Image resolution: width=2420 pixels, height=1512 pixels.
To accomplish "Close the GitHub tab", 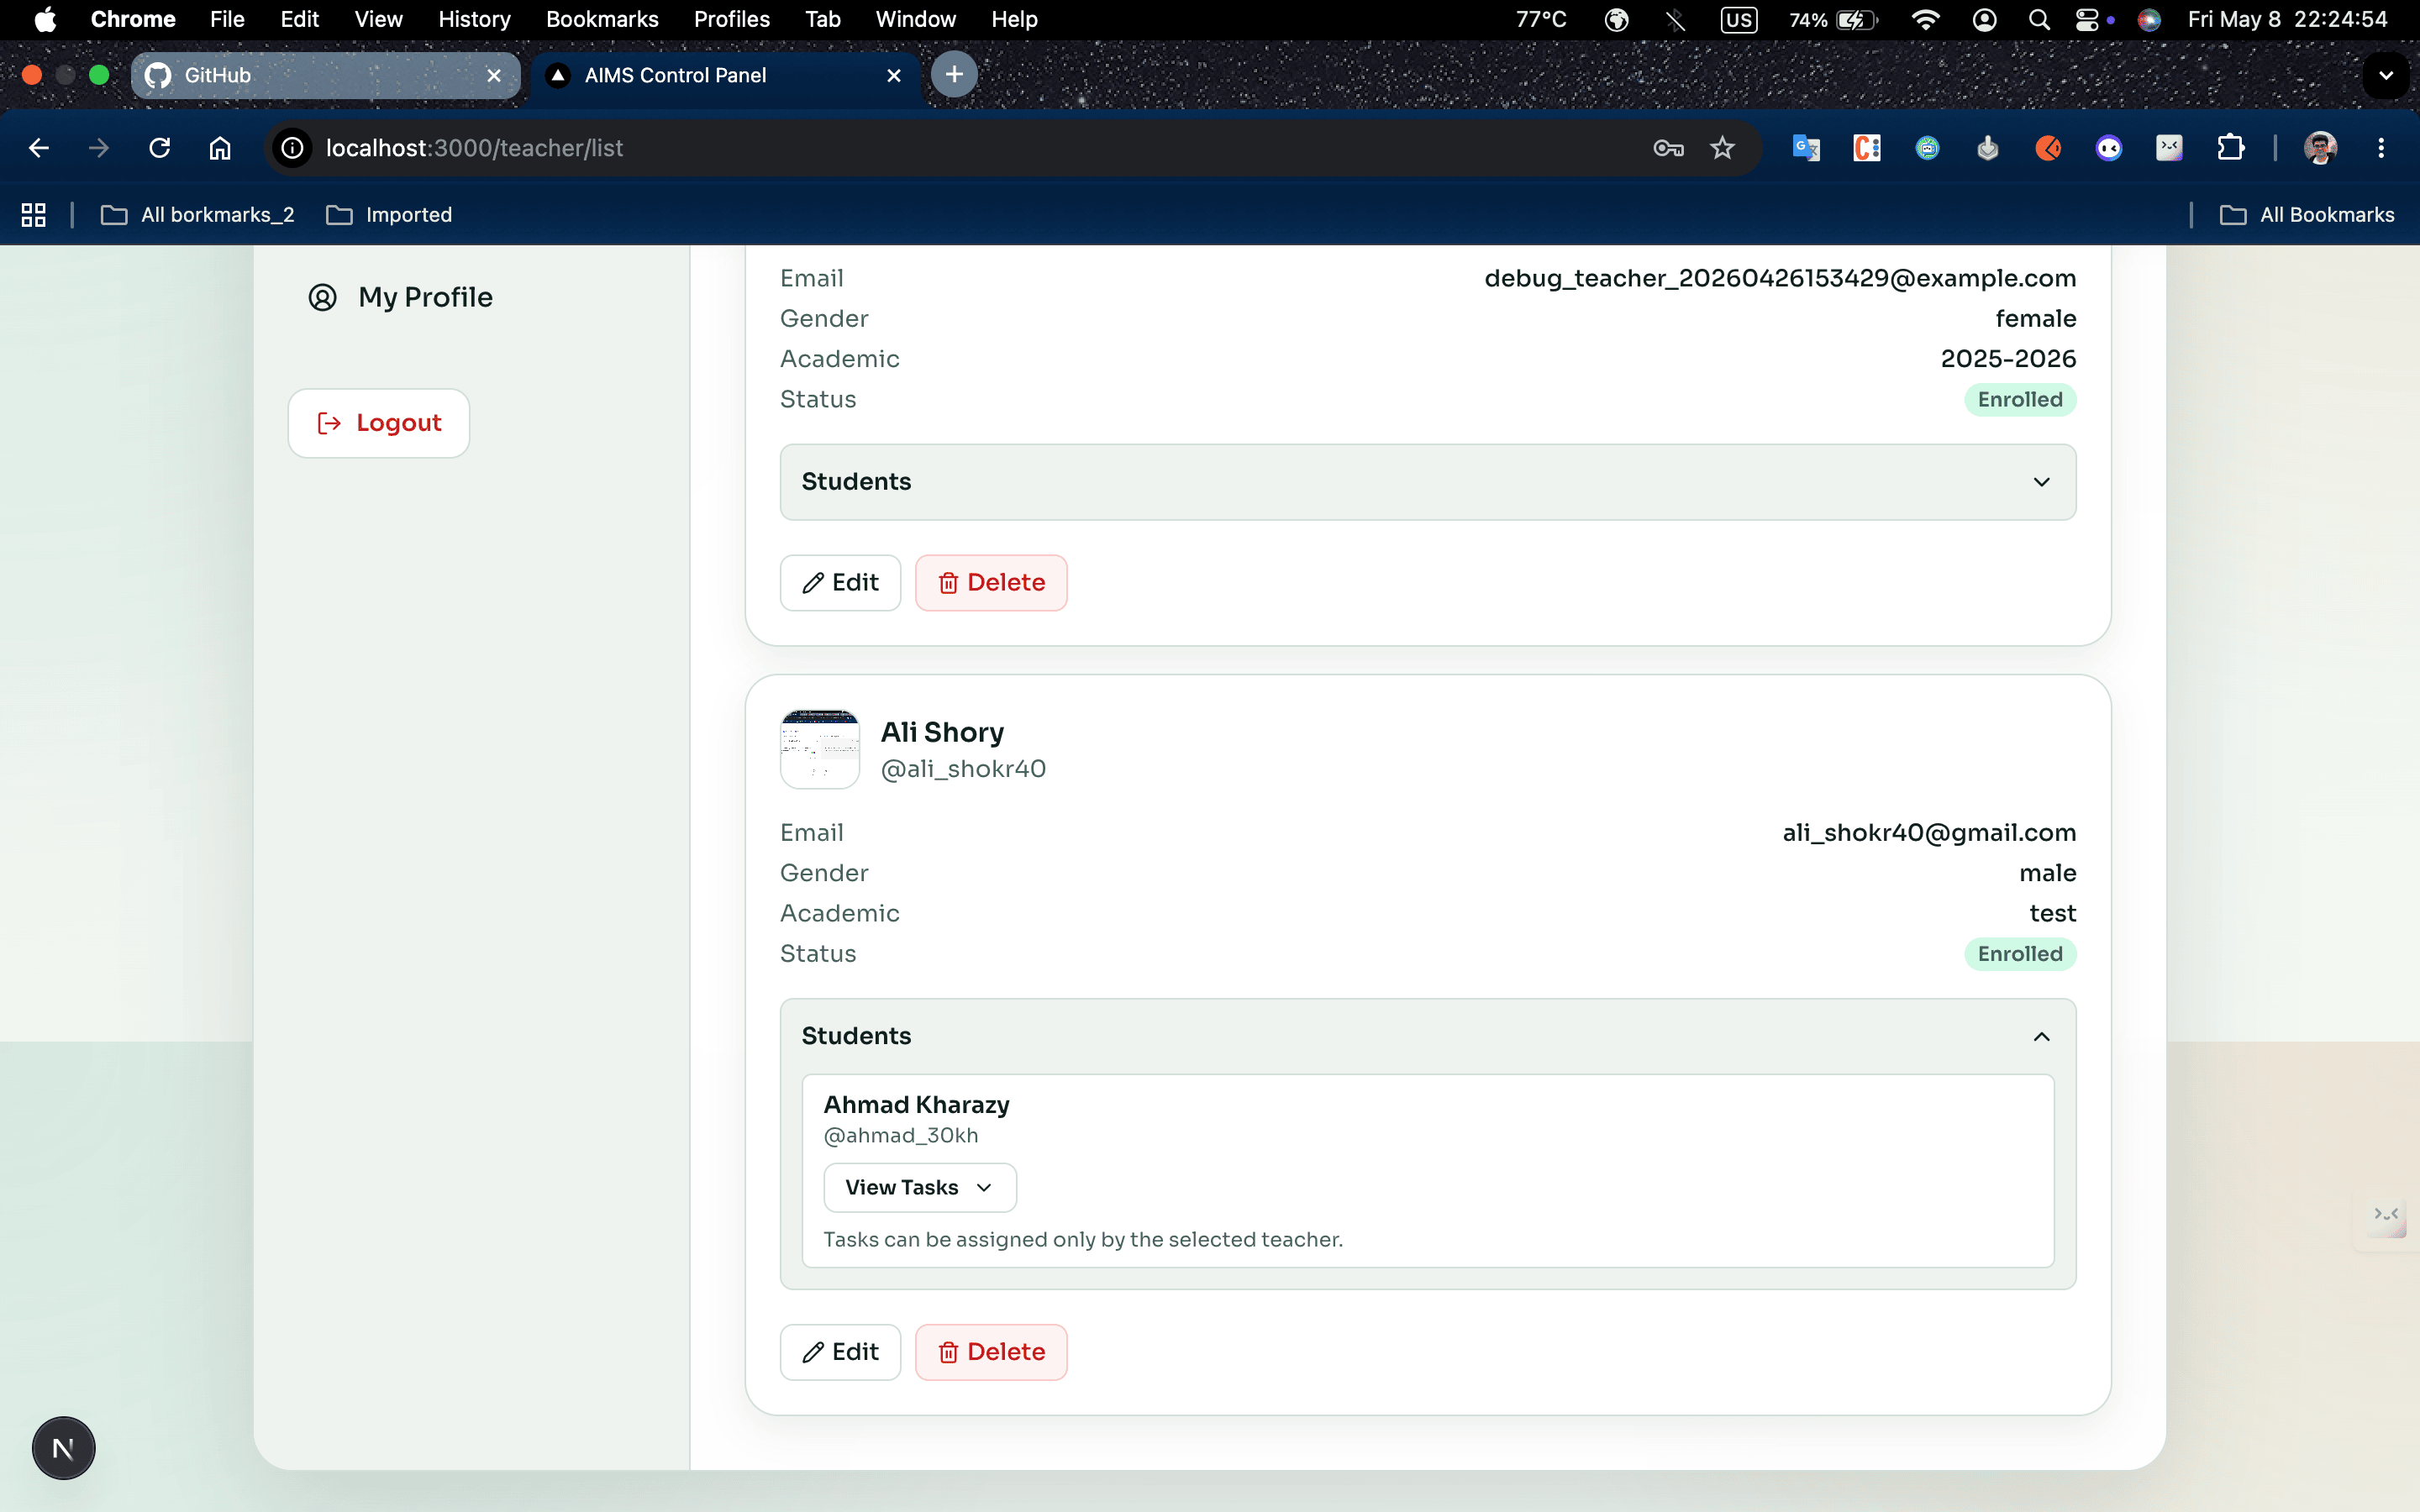I will coord(494,75).
